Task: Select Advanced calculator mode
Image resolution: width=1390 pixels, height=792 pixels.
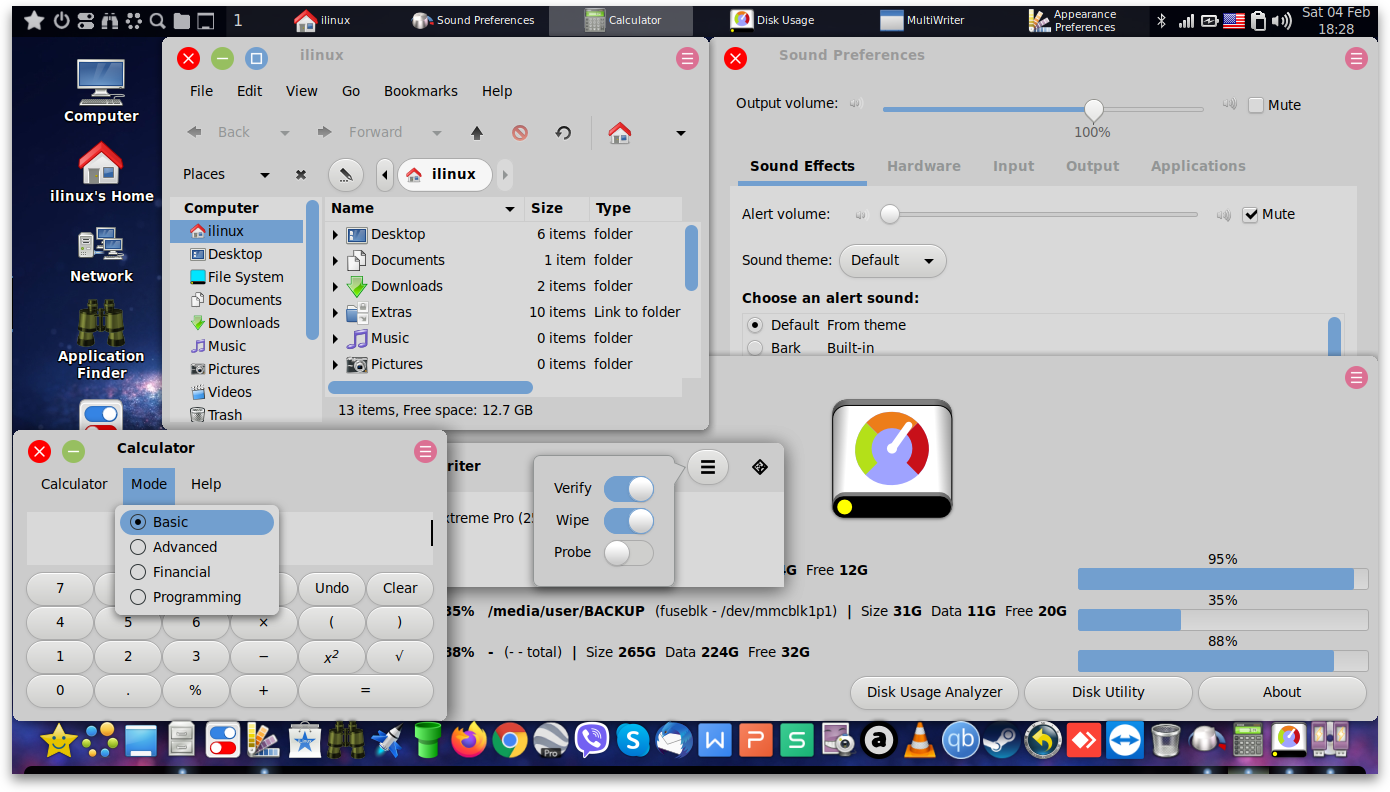Action: (x=196, y=547)
